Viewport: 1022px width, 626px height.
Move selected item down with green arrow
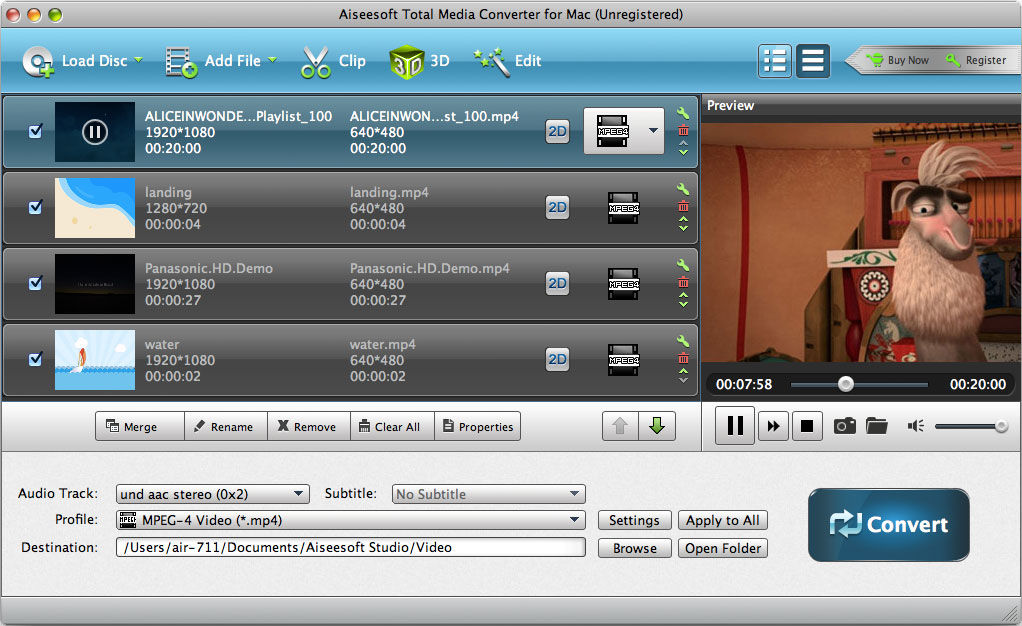pos(656,426)
